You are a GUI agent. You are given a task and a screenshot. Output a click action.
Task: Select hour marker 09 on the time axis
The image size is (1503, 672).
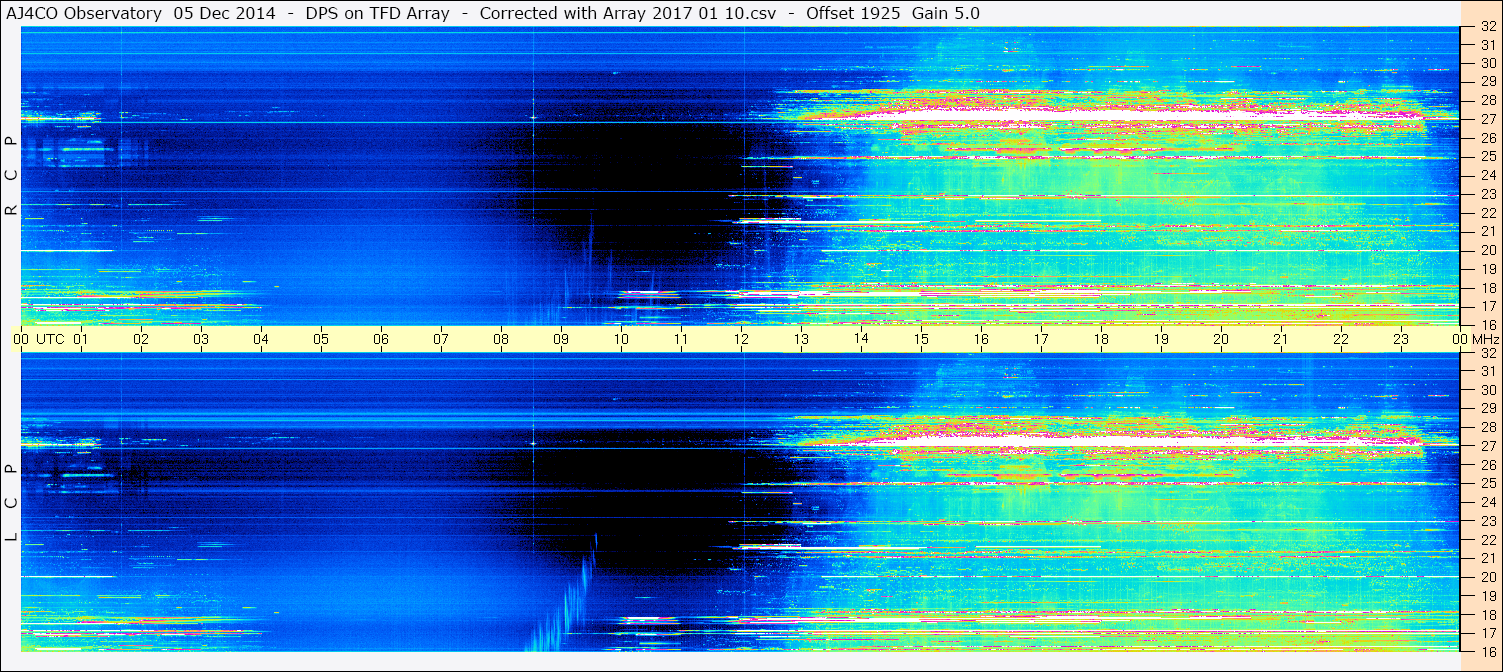tap(561, 339)
